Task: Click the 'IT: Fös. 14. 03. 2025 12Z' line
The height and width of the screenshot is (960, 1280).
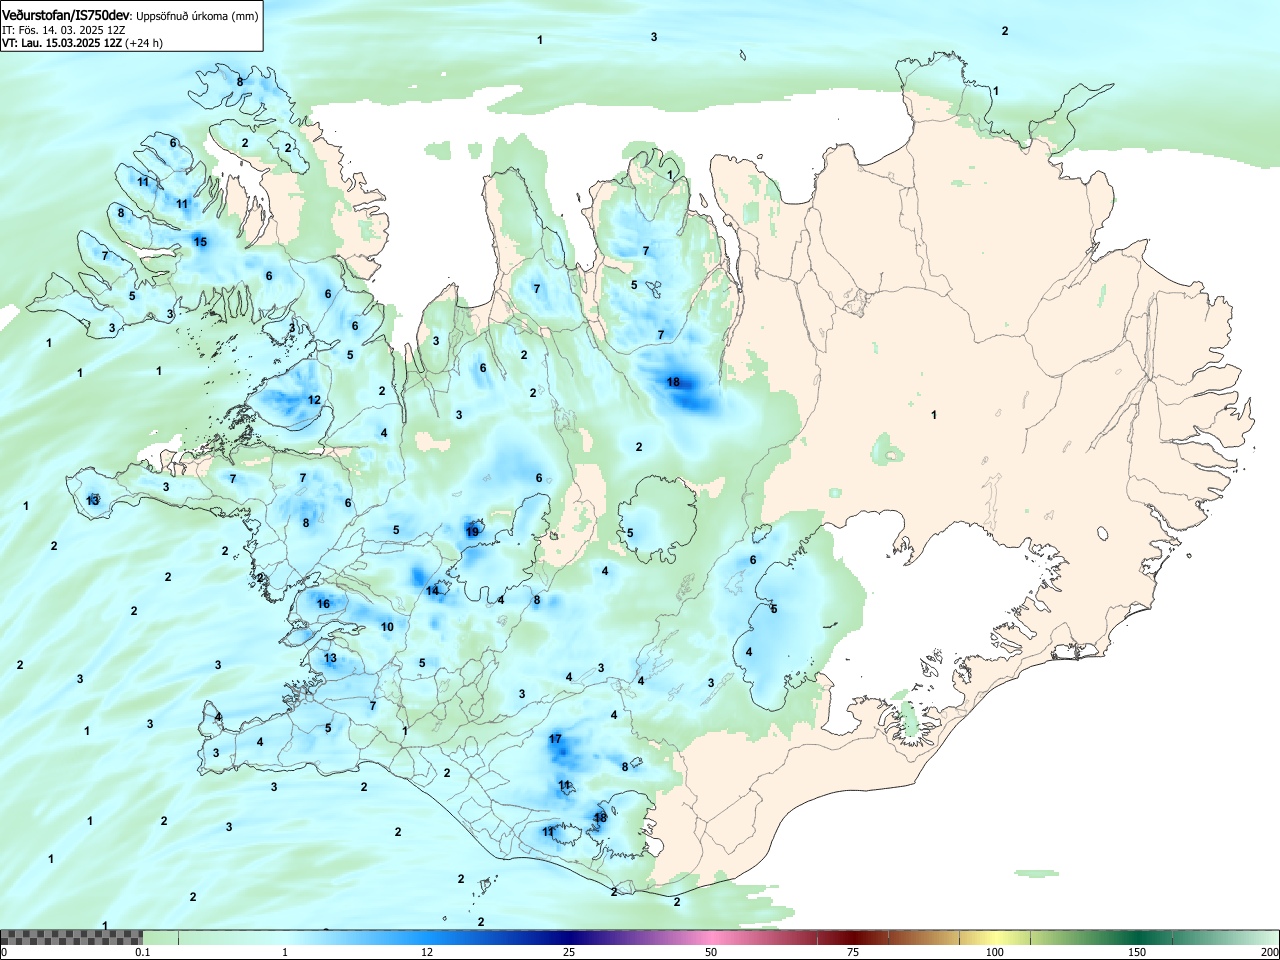Action: click(63, 30)
